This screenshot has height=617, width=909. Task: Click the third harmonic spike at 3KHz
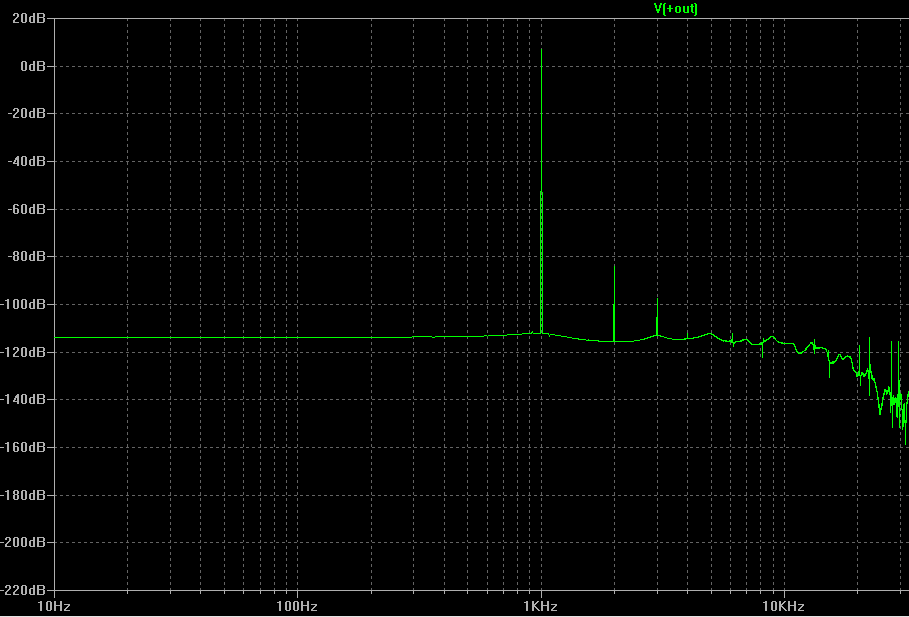point(657,317)
